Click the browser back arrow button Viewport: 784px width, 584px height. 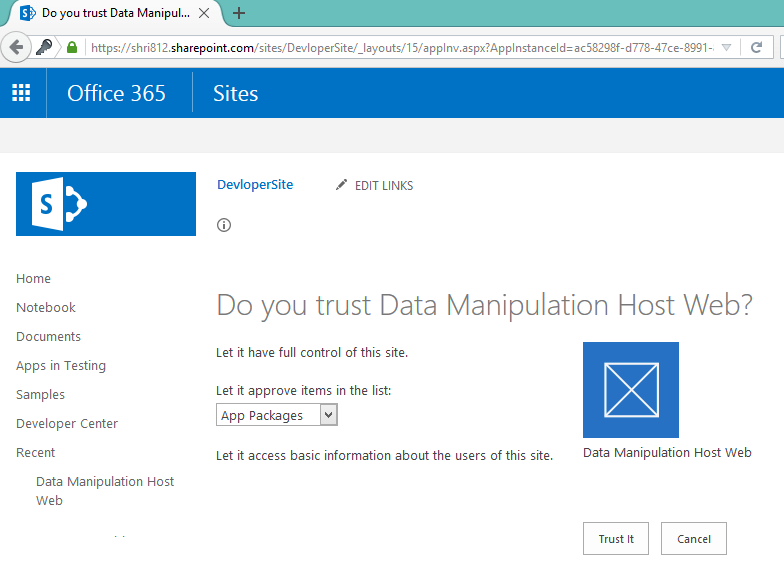click(16, 48)
